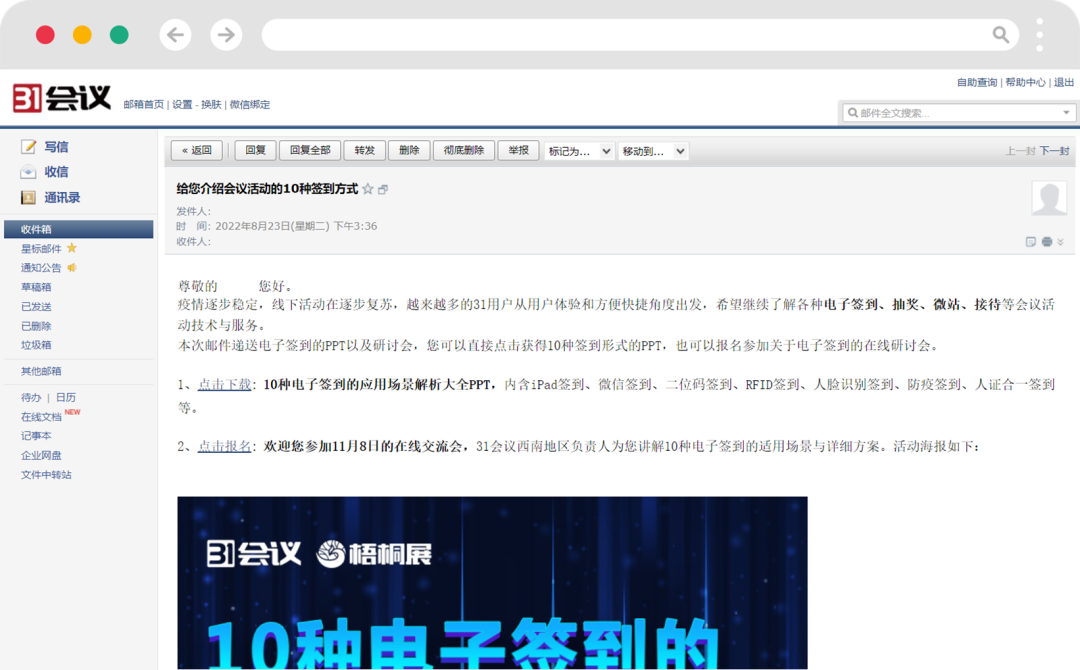Click browser forward arrow button

[226, 35]
